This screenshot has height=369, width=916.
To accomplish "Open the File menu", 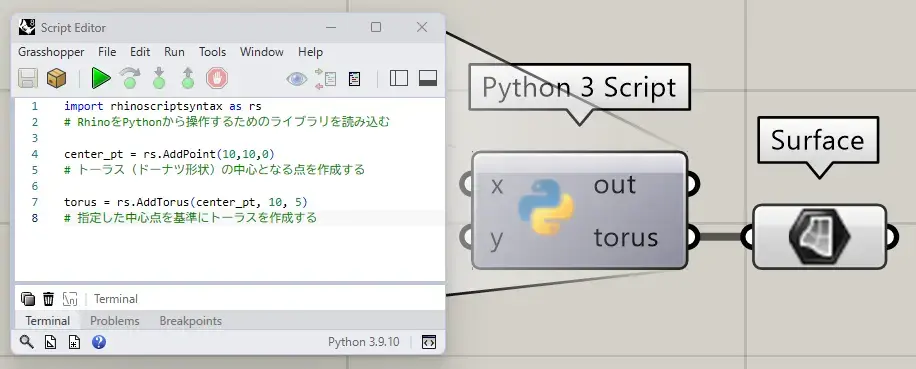I will (x=107, y=52).
